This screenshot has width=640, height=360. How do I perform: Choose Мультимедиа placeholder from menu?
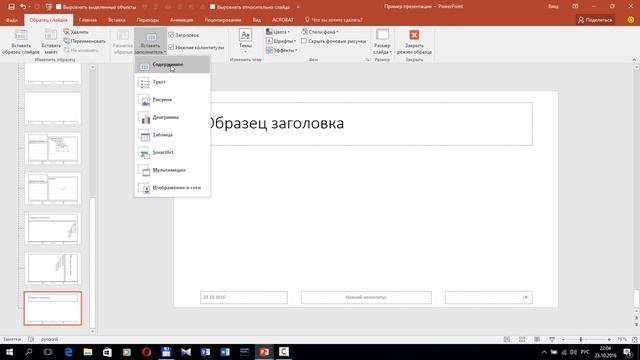(172, 170)
